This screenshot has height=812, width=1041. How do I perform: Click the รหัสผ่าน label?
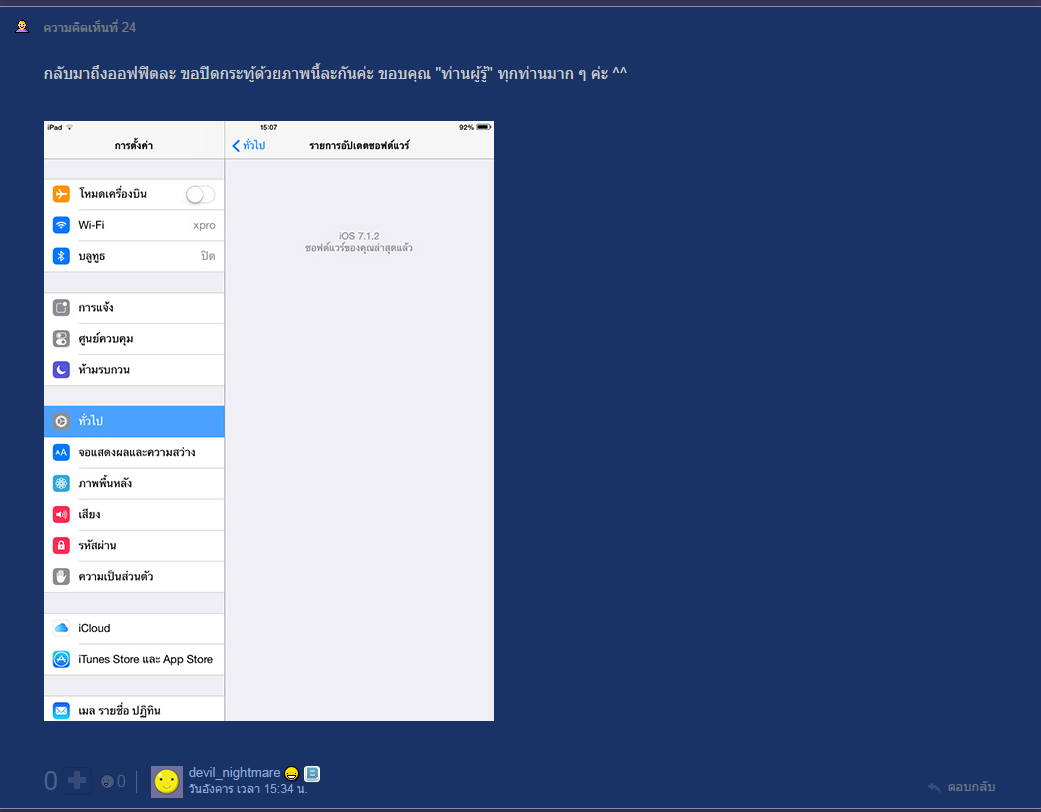(97, 546)
